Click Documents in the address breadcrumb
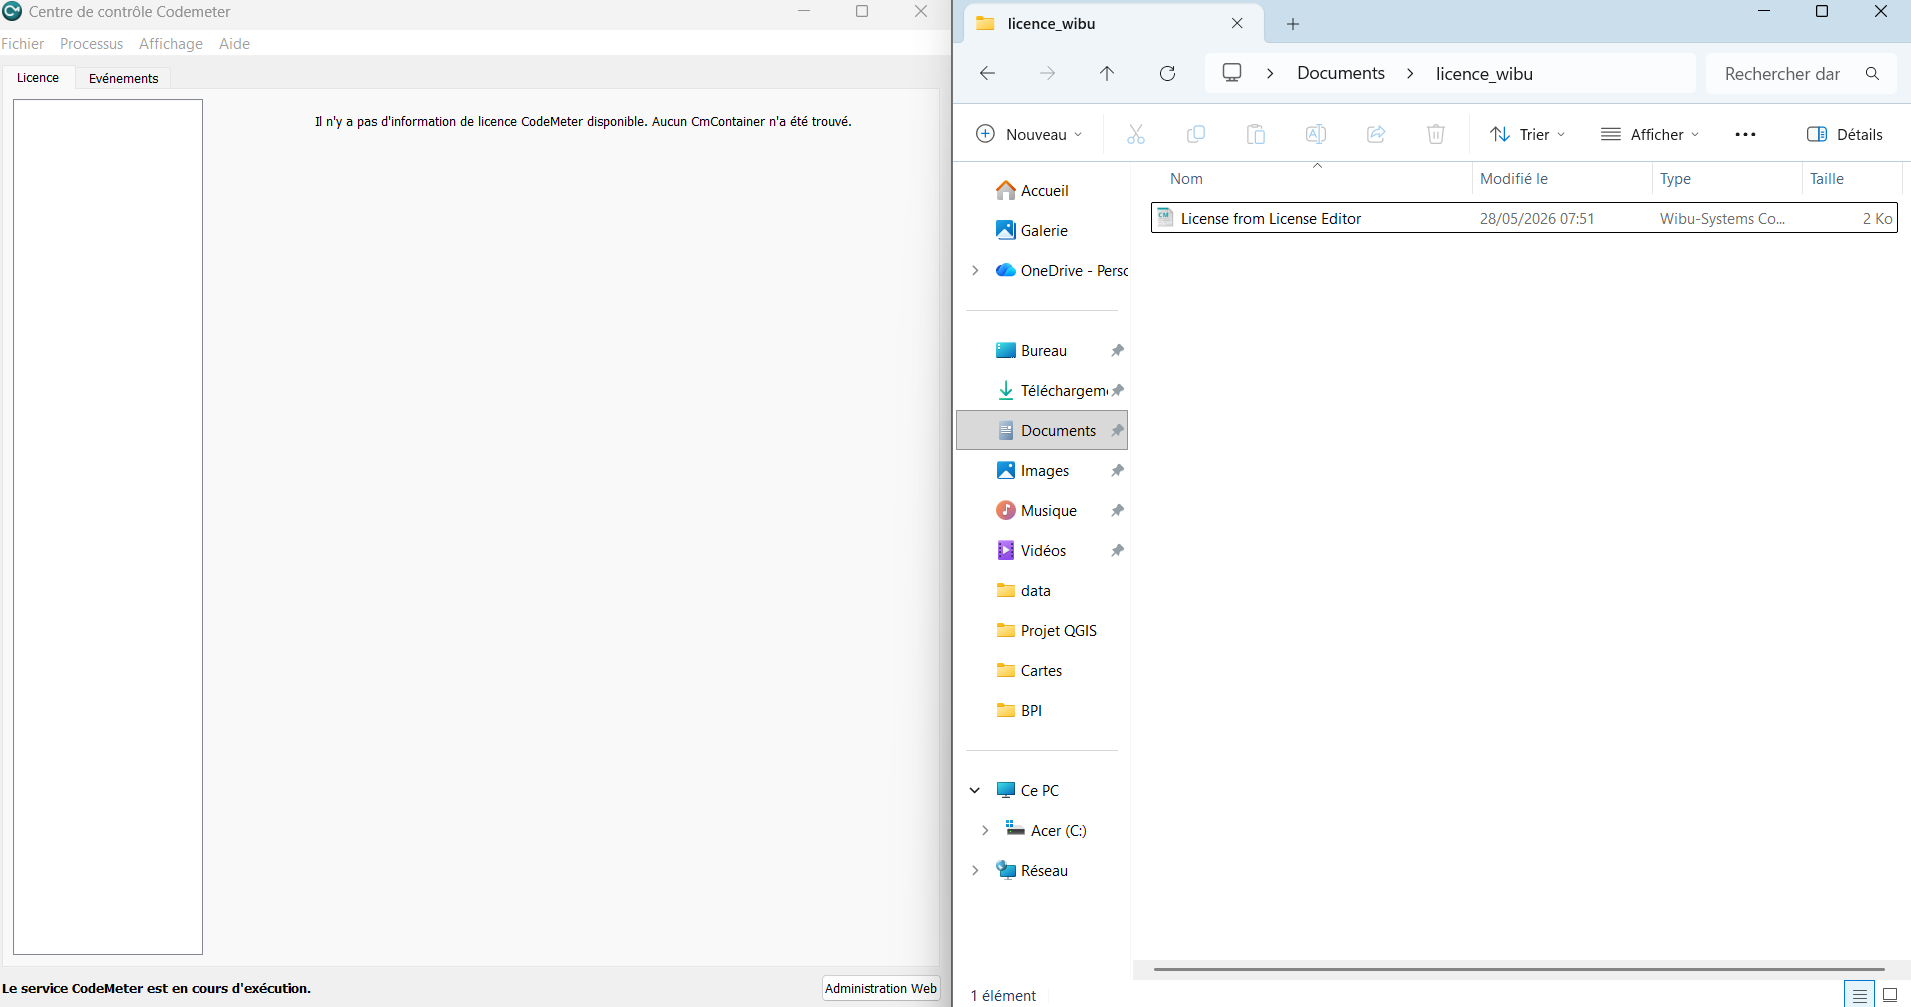 pos(1340,73)
